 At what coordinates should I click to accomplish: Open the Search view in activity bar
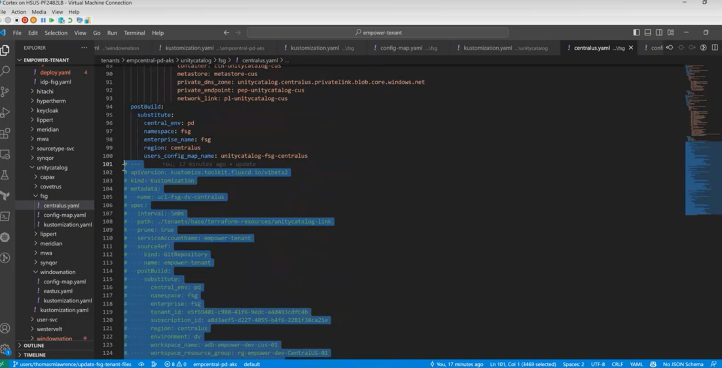coord(5,70)
